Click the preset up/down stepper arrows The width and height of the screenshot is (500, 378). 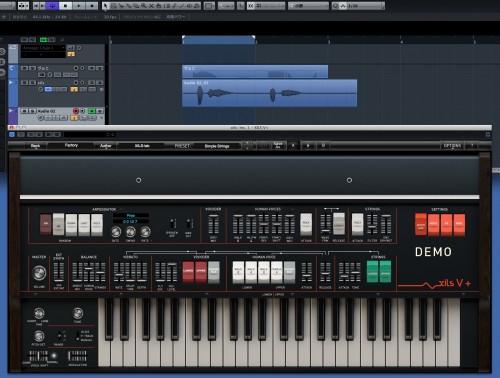[247, 146]
